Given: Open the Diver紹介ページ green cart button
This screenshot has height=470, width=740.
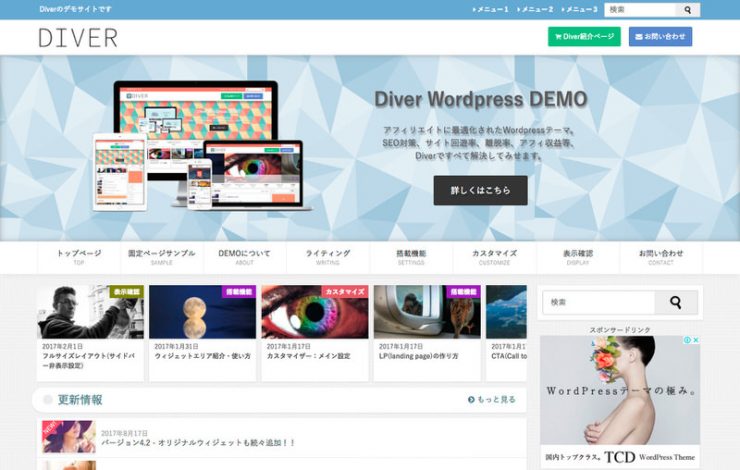Looking at the screenshot, I should pyautogui.click(x=584, y=37).
